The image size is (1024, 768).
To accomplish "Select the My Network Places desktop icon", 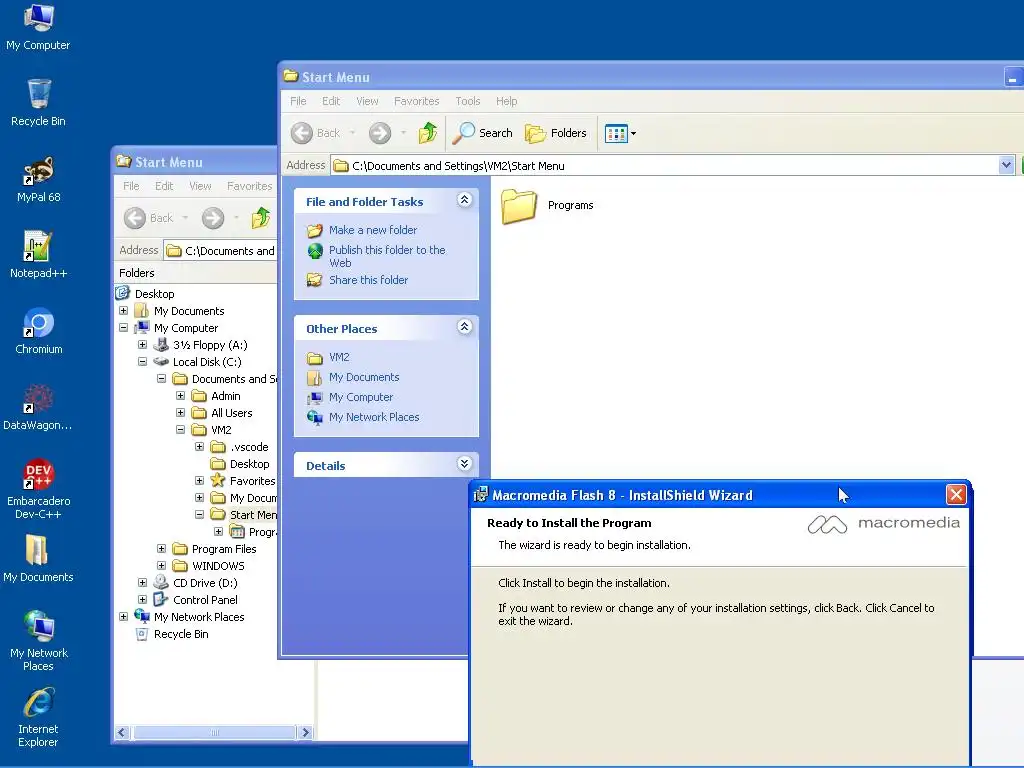I will click(x=38, y=641).
